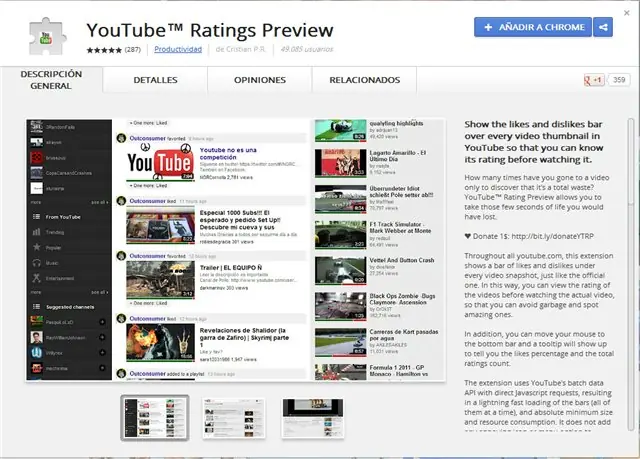Open the OPINIONES tab
640x459 pixels.
(260, 80)
